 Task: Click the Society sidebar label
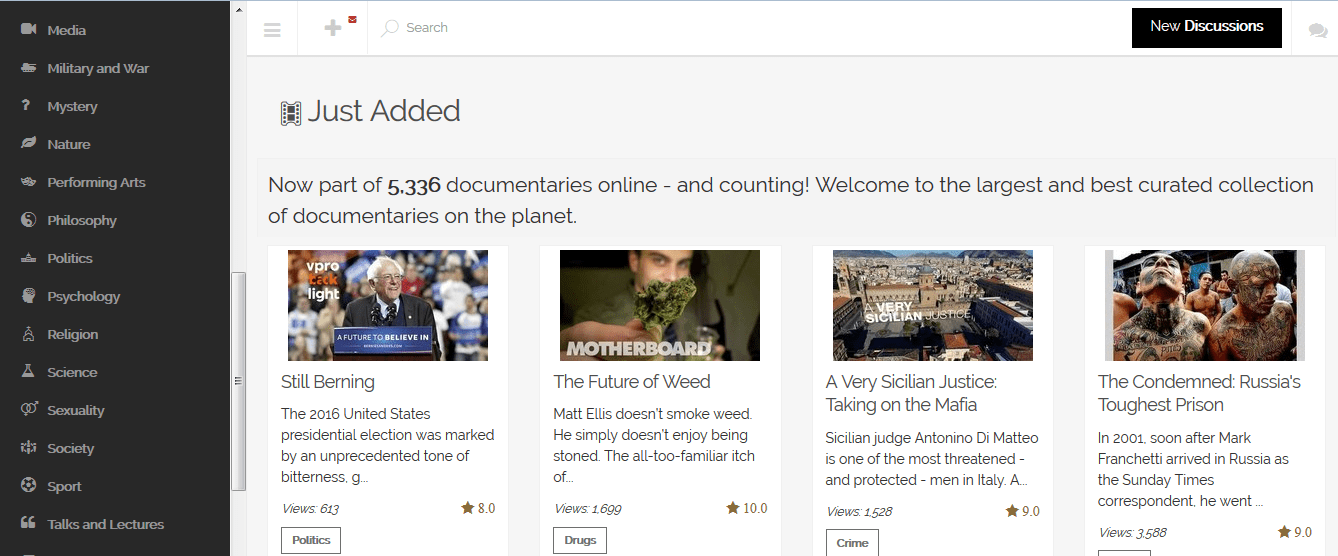coord(70,448)
